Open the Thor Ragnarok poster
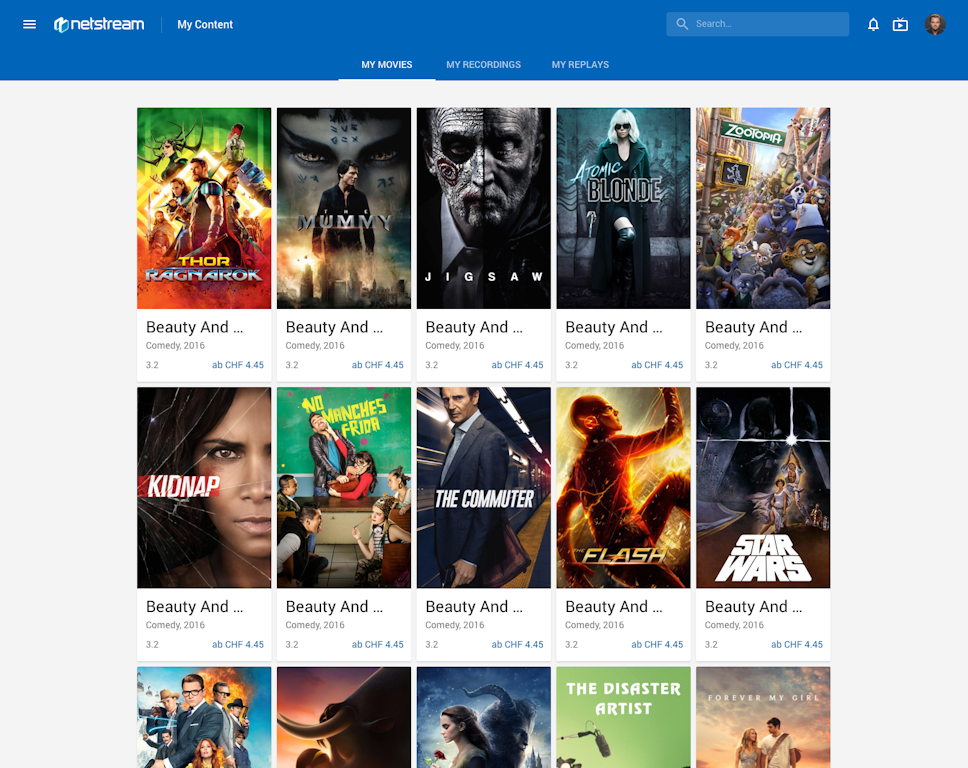968x768 pixels. [204, 208]
